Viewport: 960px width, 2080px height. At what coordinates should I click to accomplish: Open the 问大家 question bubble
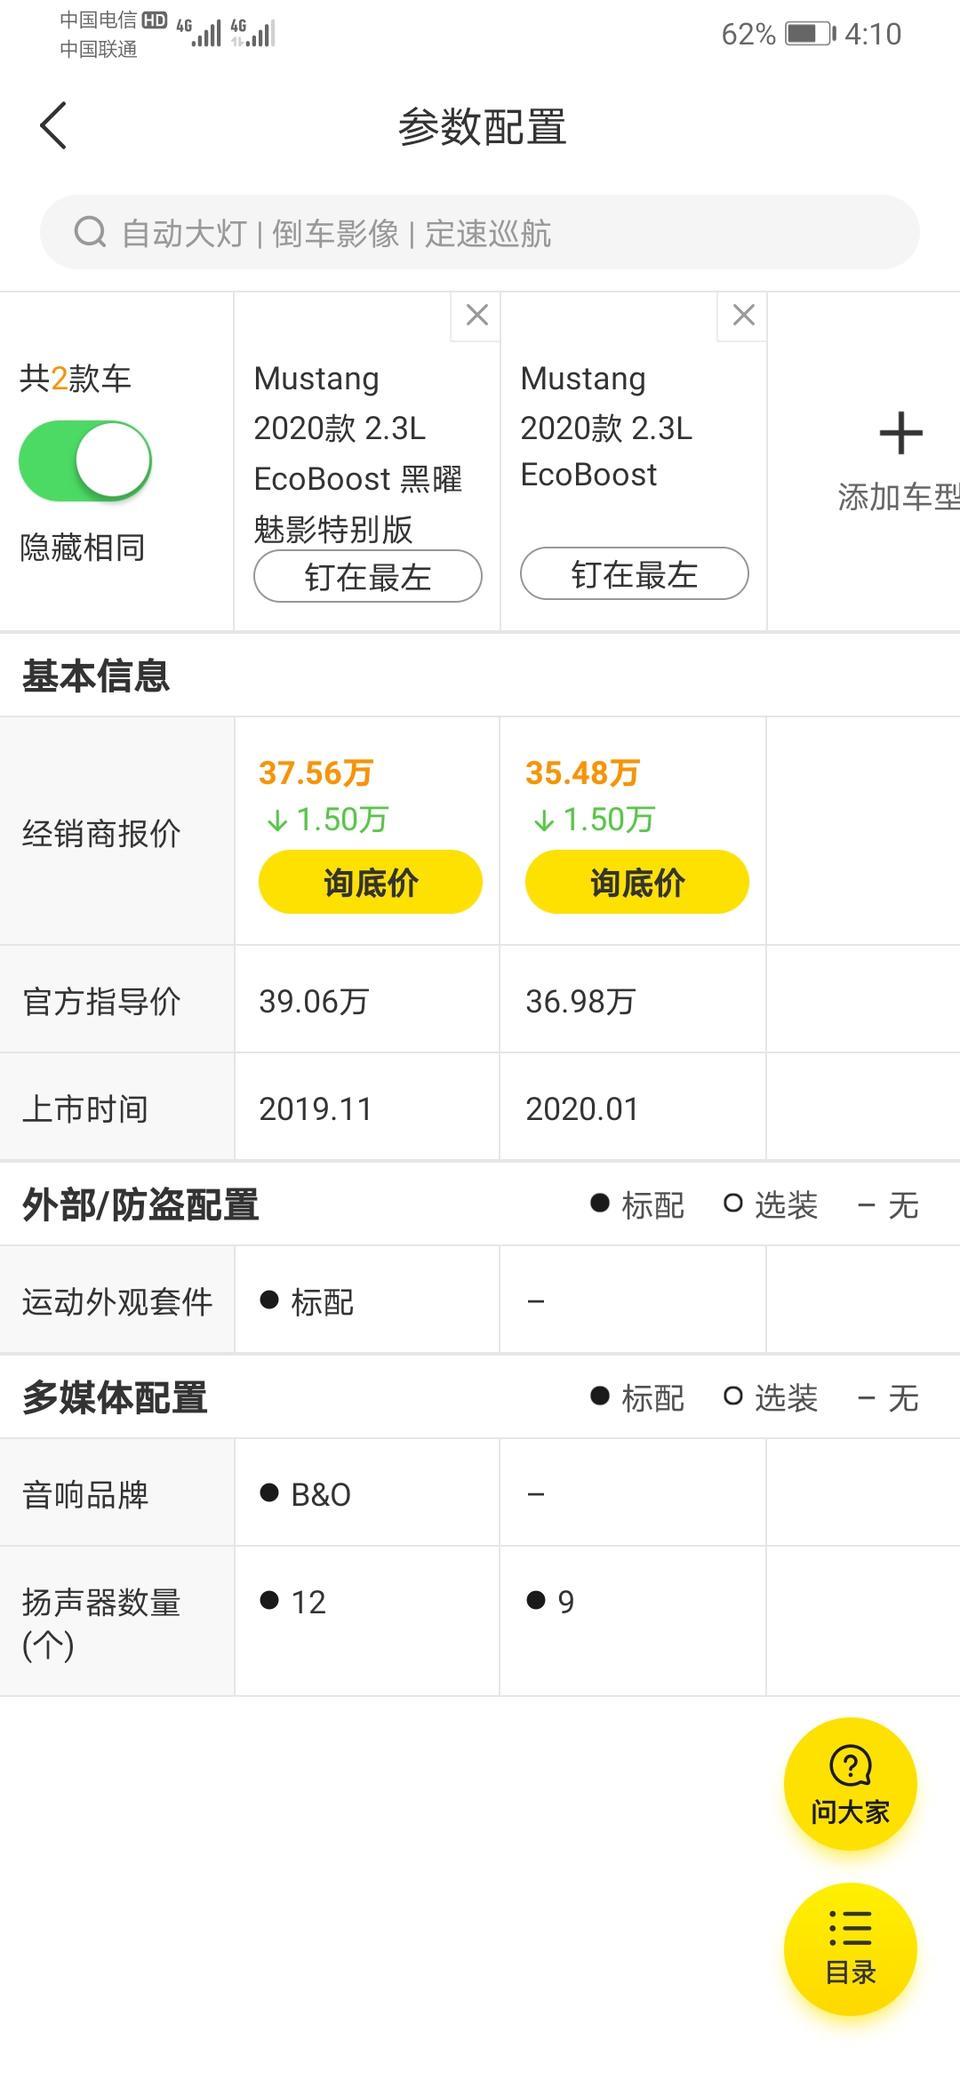coord(850,1784)
